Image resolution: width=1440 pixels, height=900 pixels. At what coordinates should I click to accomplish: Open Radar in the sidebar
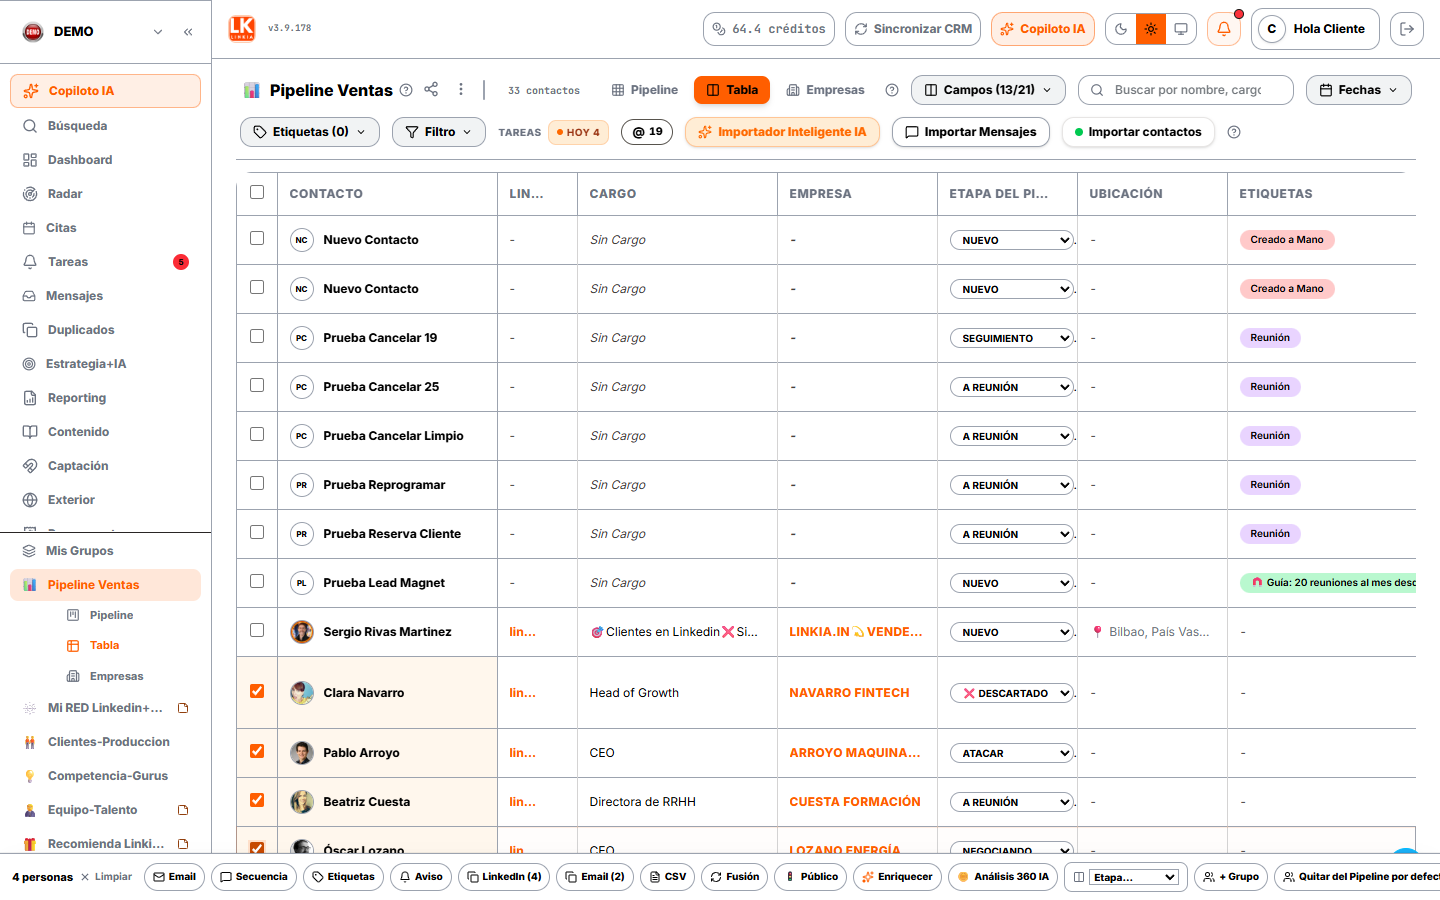pyautogui.click(x=105, y=194)
